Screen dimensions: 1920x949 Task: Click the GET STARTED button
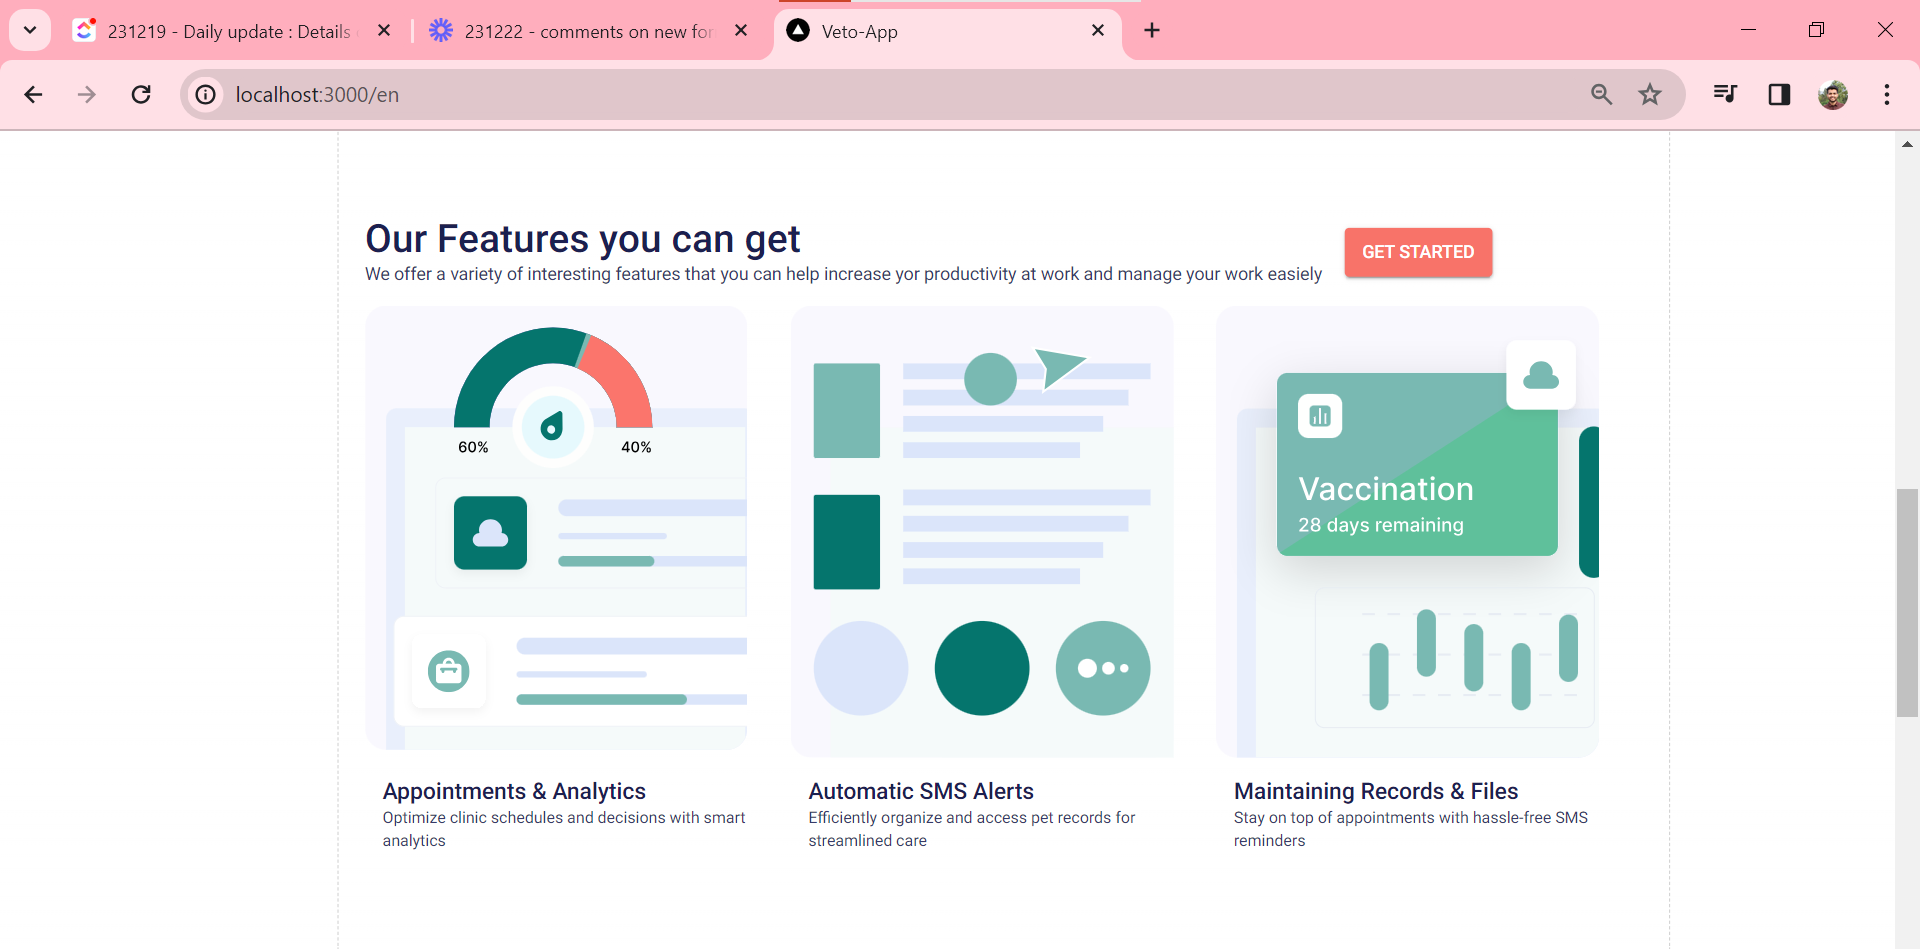1417,252
